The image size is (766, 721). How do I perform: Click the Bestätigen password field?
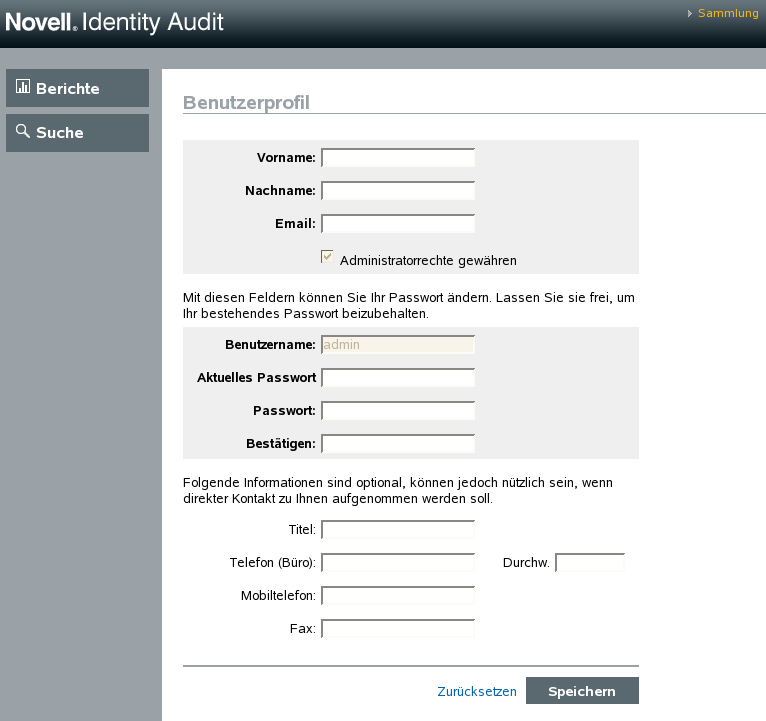pyautogui.click(x=398, y=443)
